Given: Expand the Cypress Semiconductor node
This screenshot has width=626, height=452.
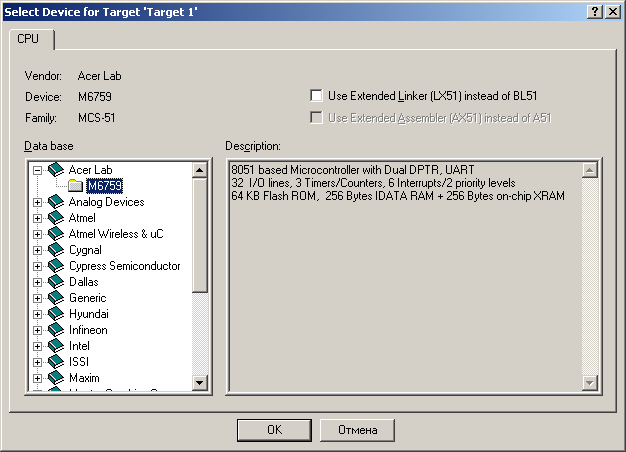Looking at the screenshot, I should pos(38,266).
